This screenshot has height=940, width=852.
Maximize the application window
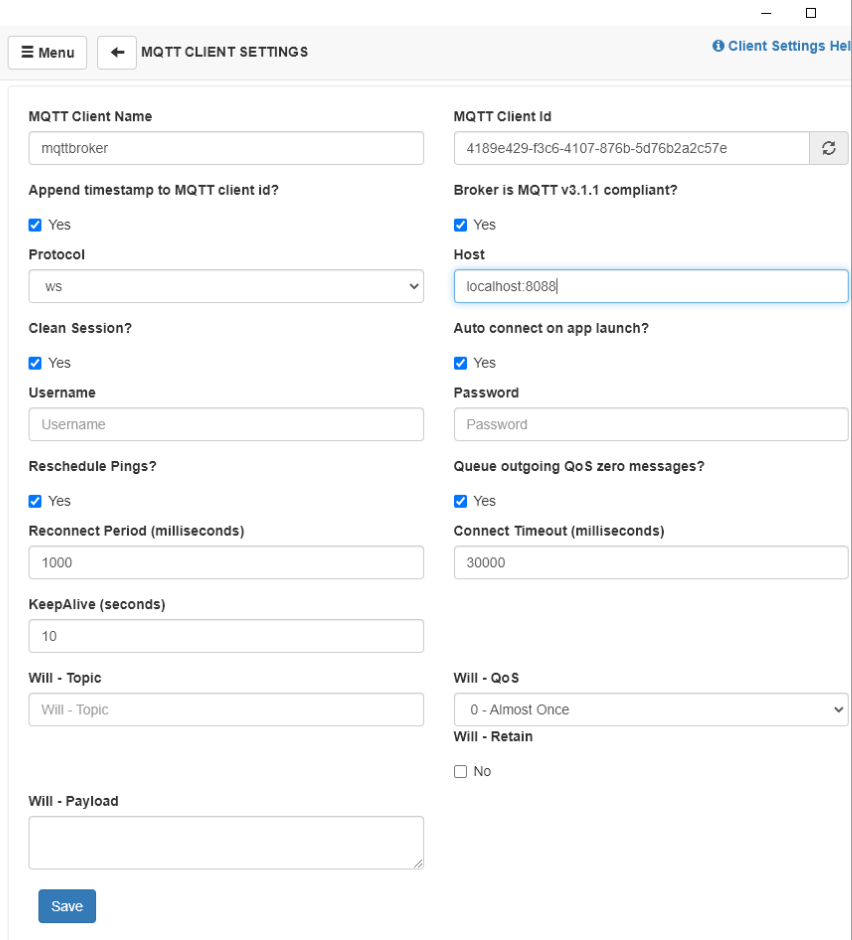[x=811, y=13]
